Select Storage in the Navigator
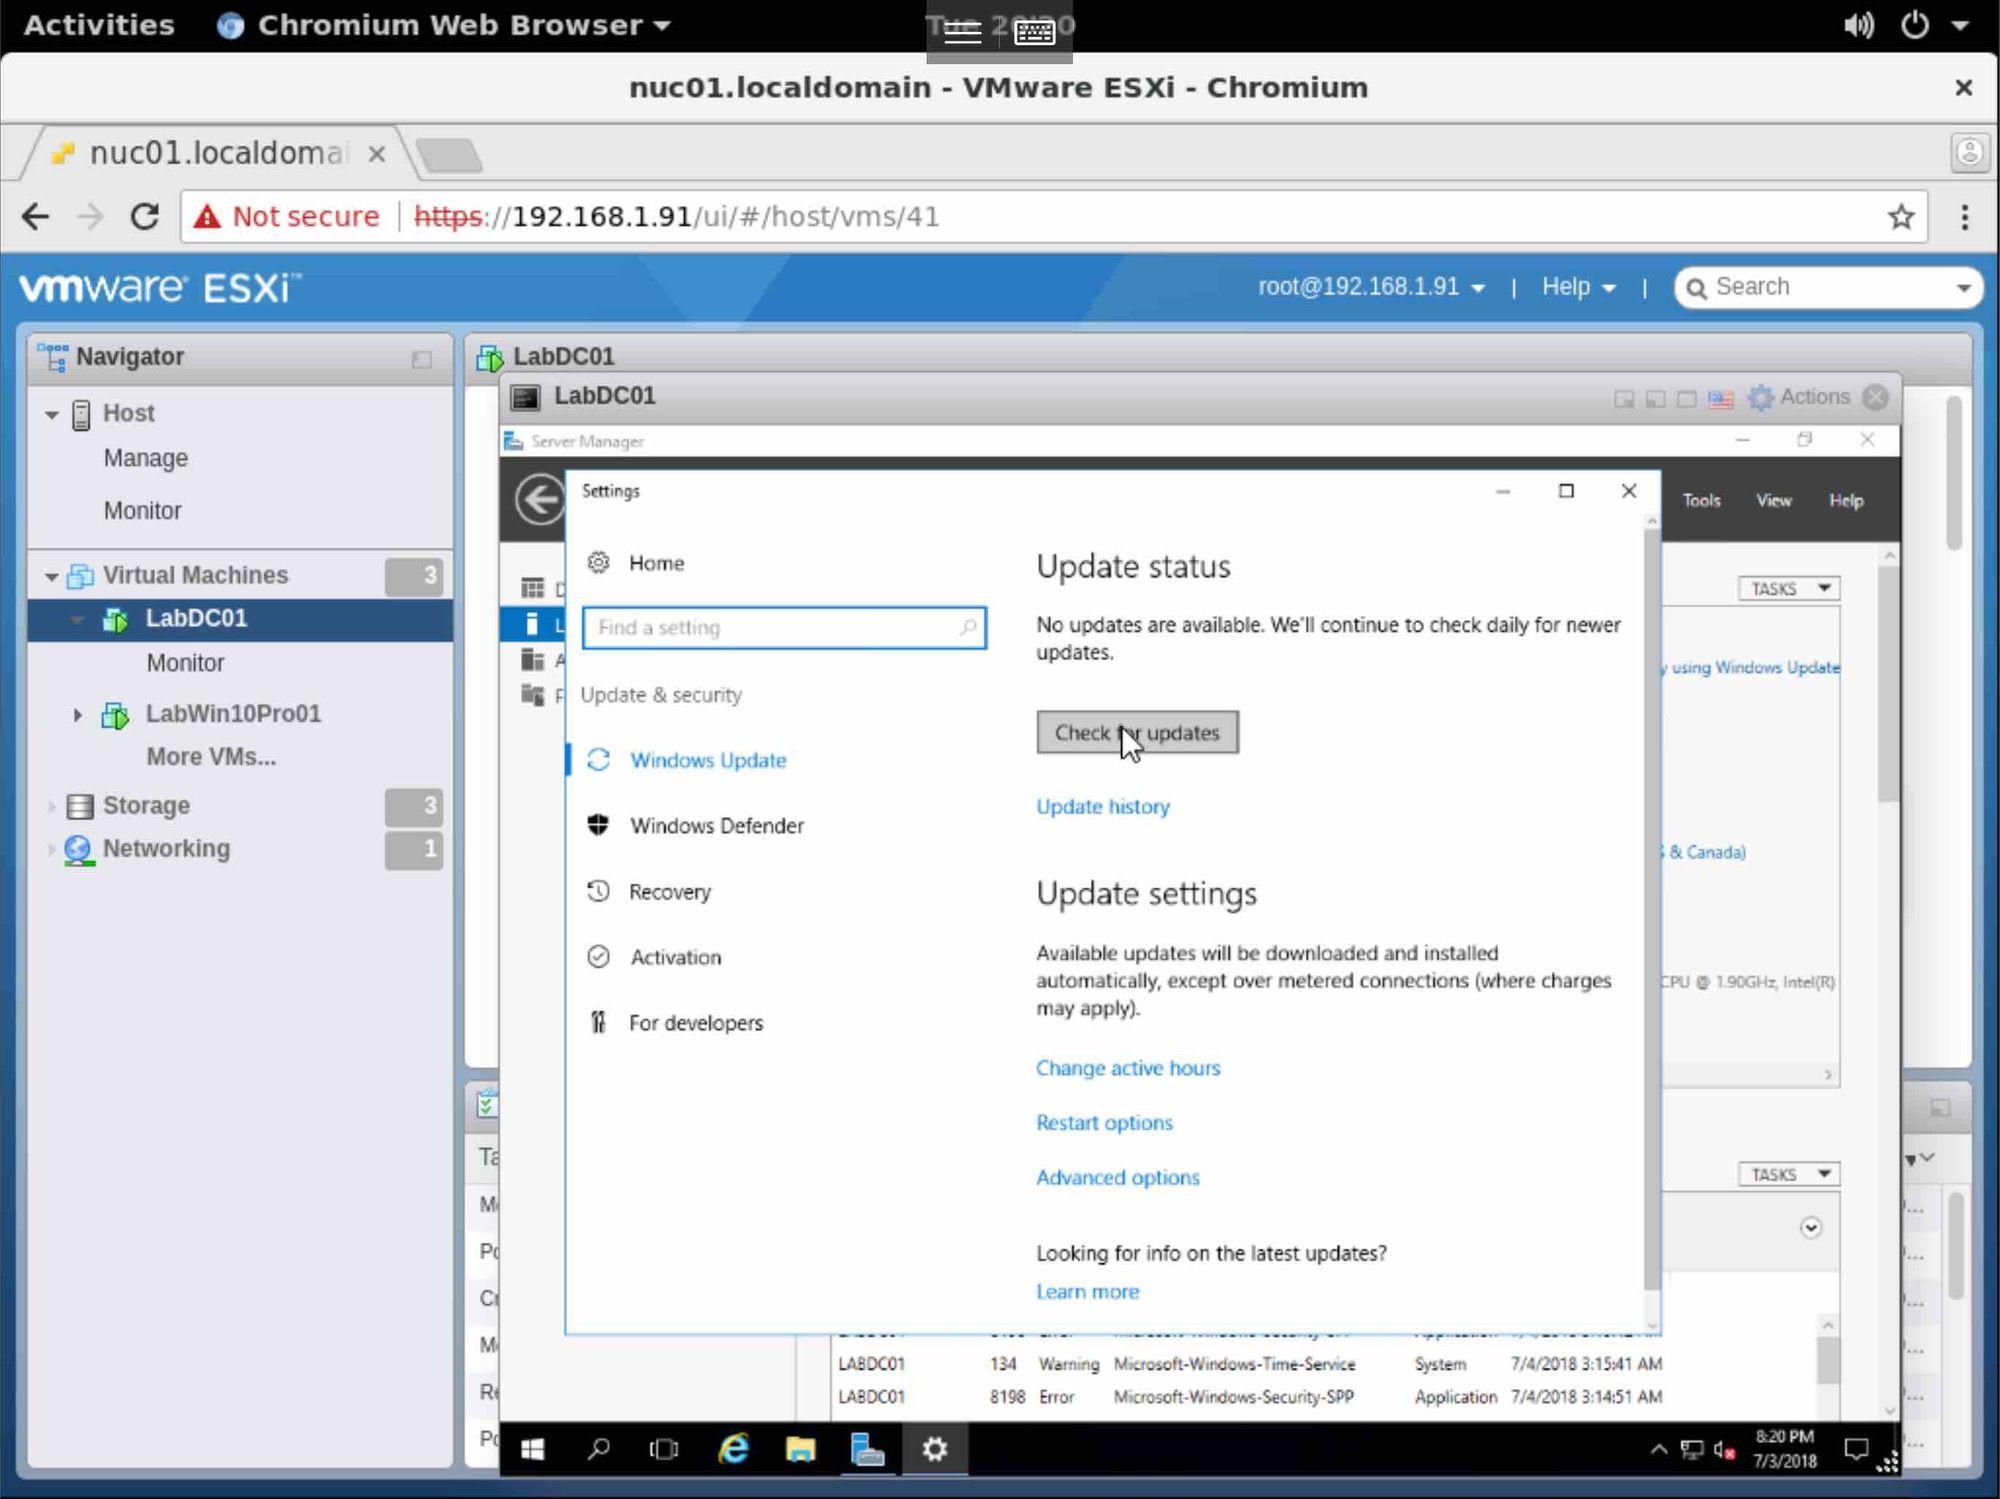The image size is (2000, 1499). point(146,805)
